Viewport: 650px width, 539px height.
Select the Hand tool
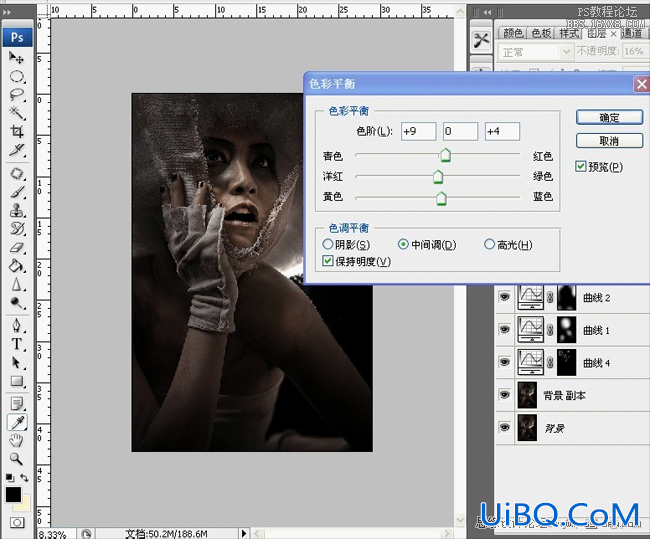17,440
